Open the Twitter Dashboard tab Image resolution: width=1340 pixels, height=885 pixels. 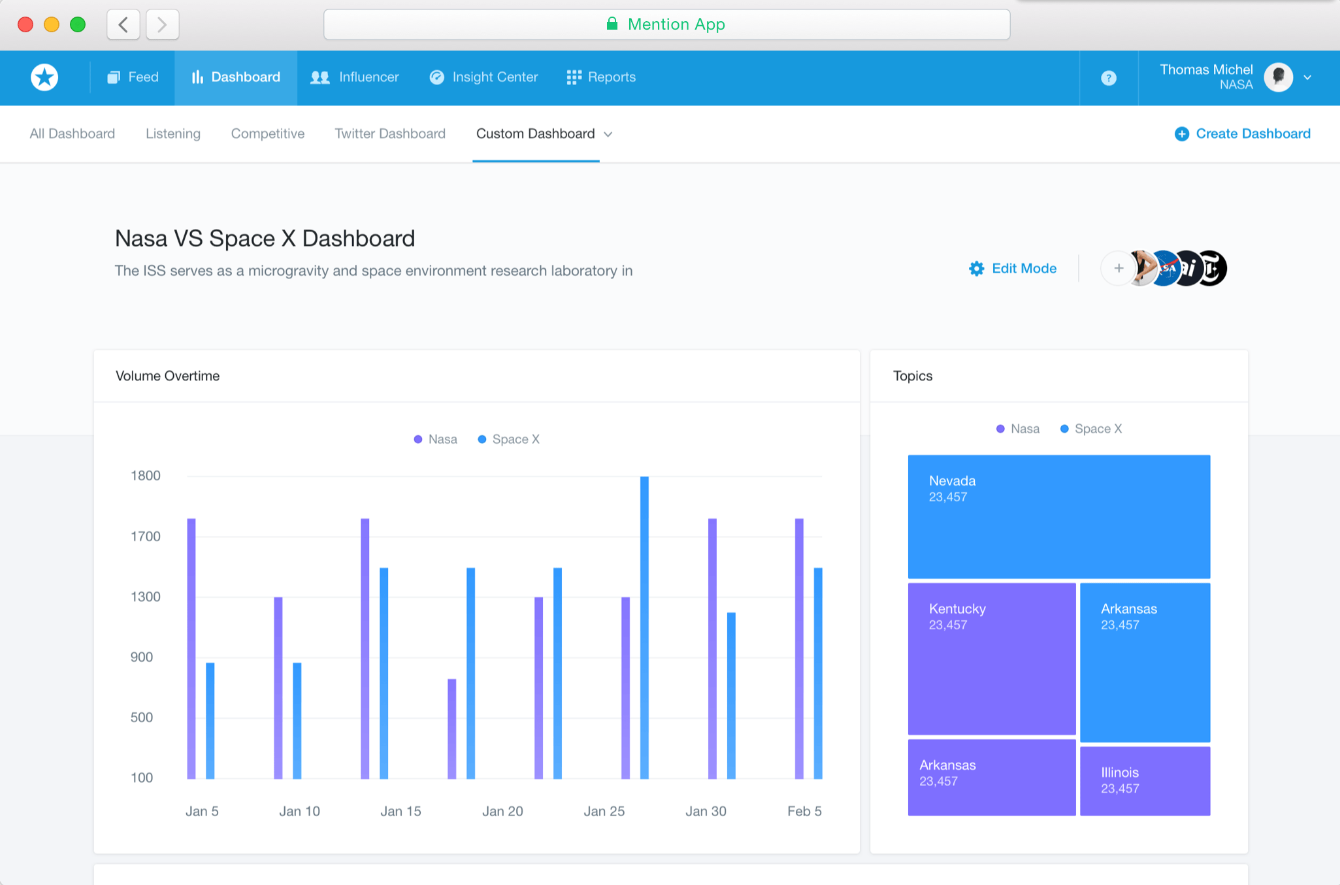click(x=390, y=134)
